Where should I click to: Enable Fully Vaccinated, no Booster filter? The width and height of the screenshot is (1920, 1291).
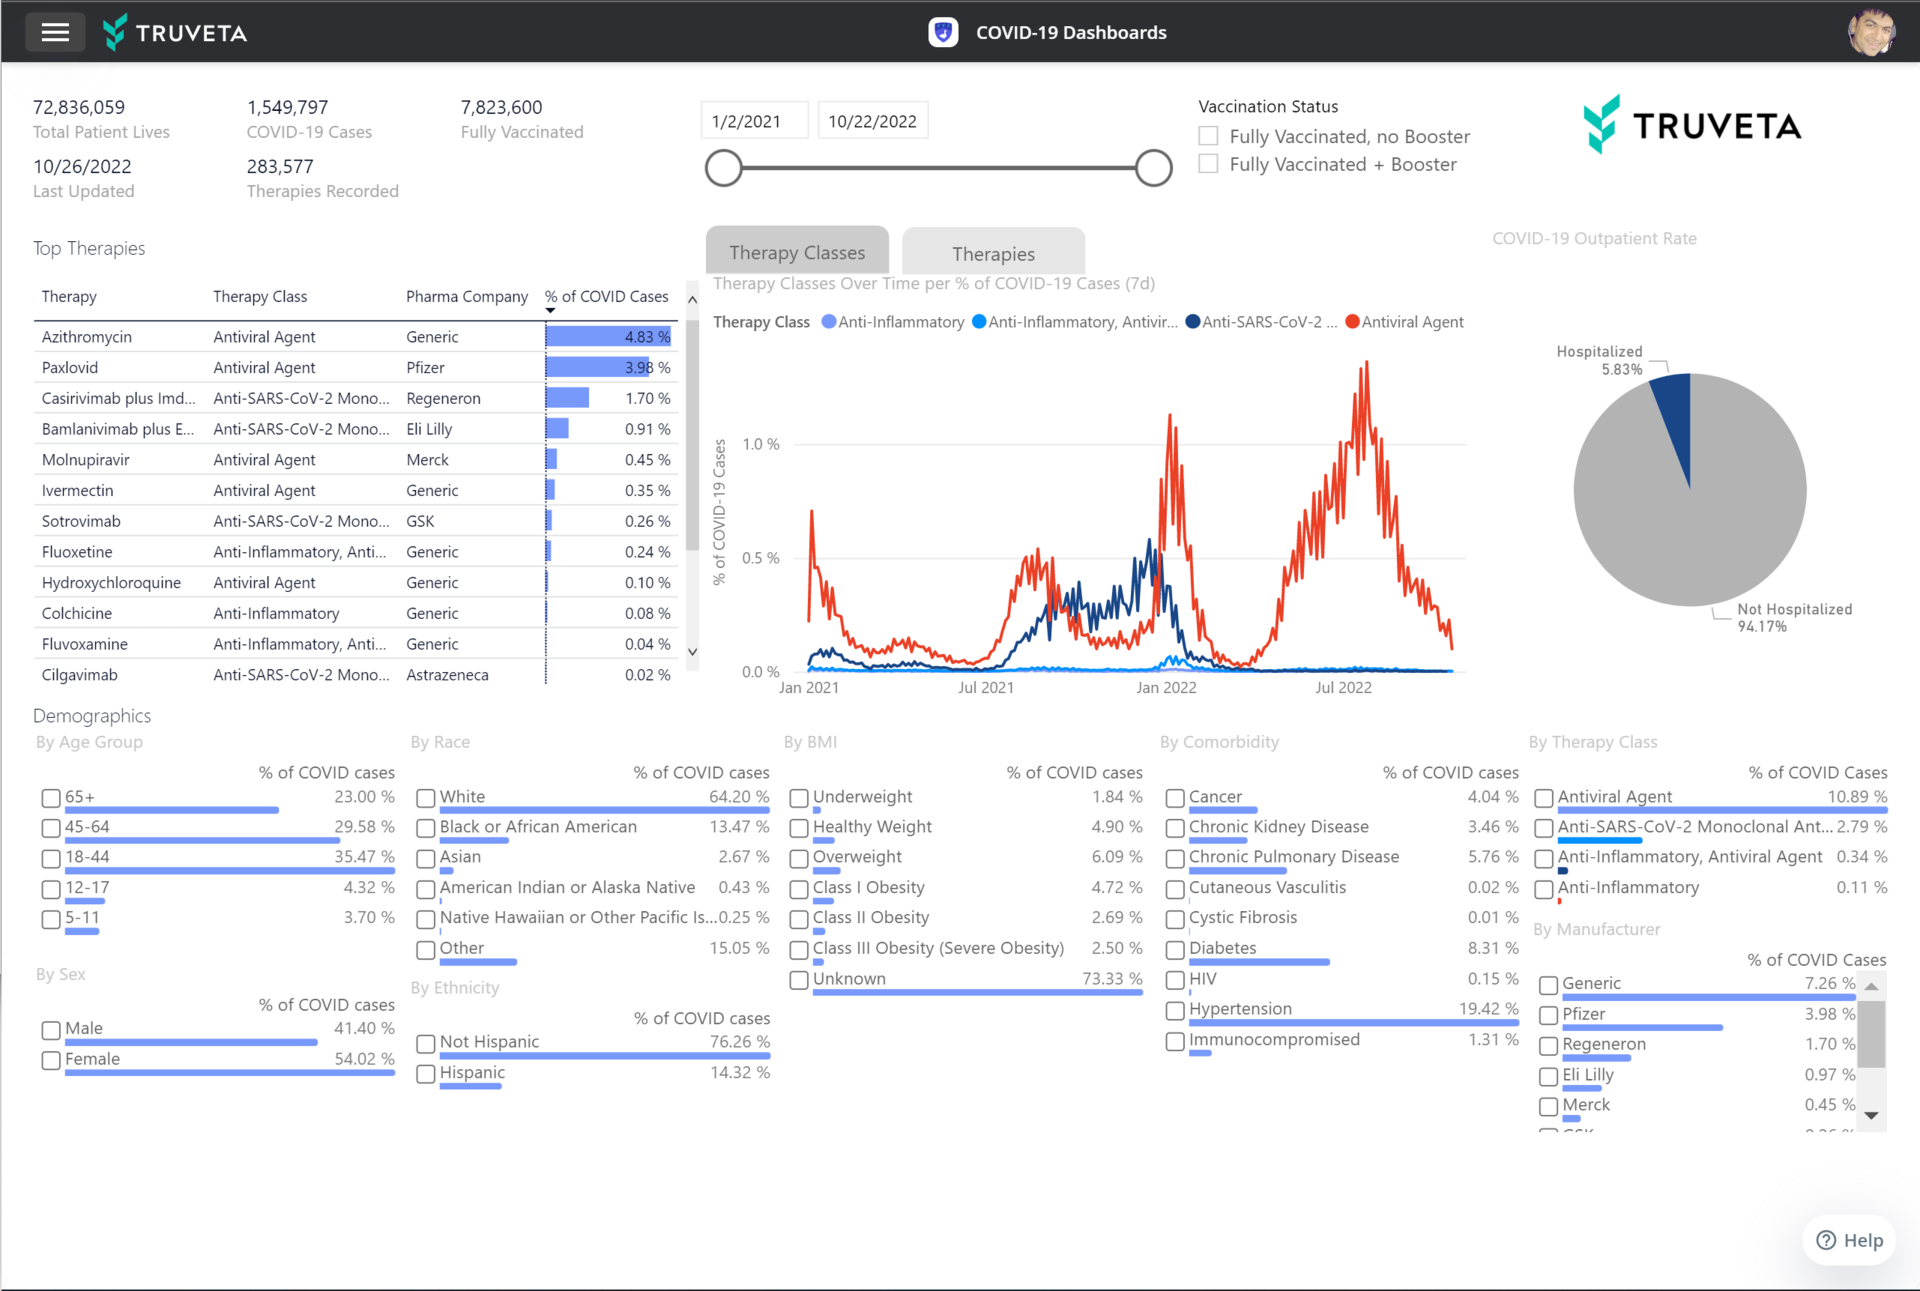(1207, 136)
